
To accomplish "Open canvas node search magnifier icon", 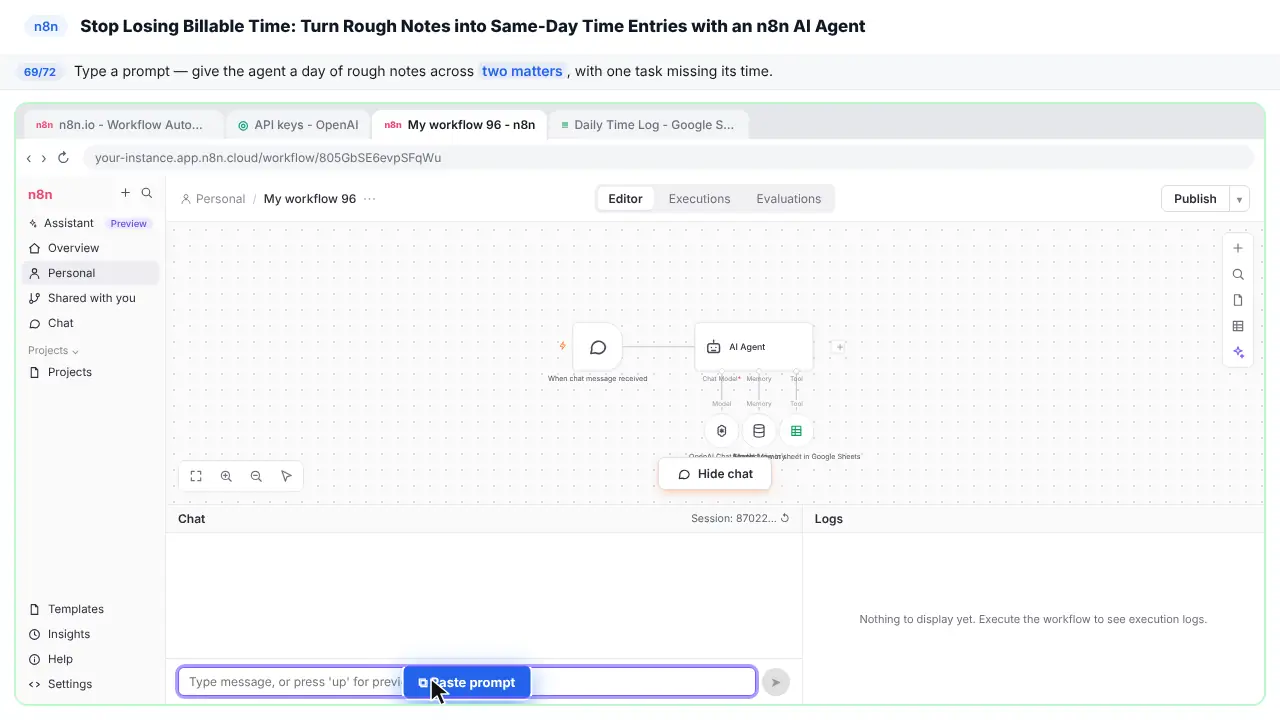I will 1238,274.
